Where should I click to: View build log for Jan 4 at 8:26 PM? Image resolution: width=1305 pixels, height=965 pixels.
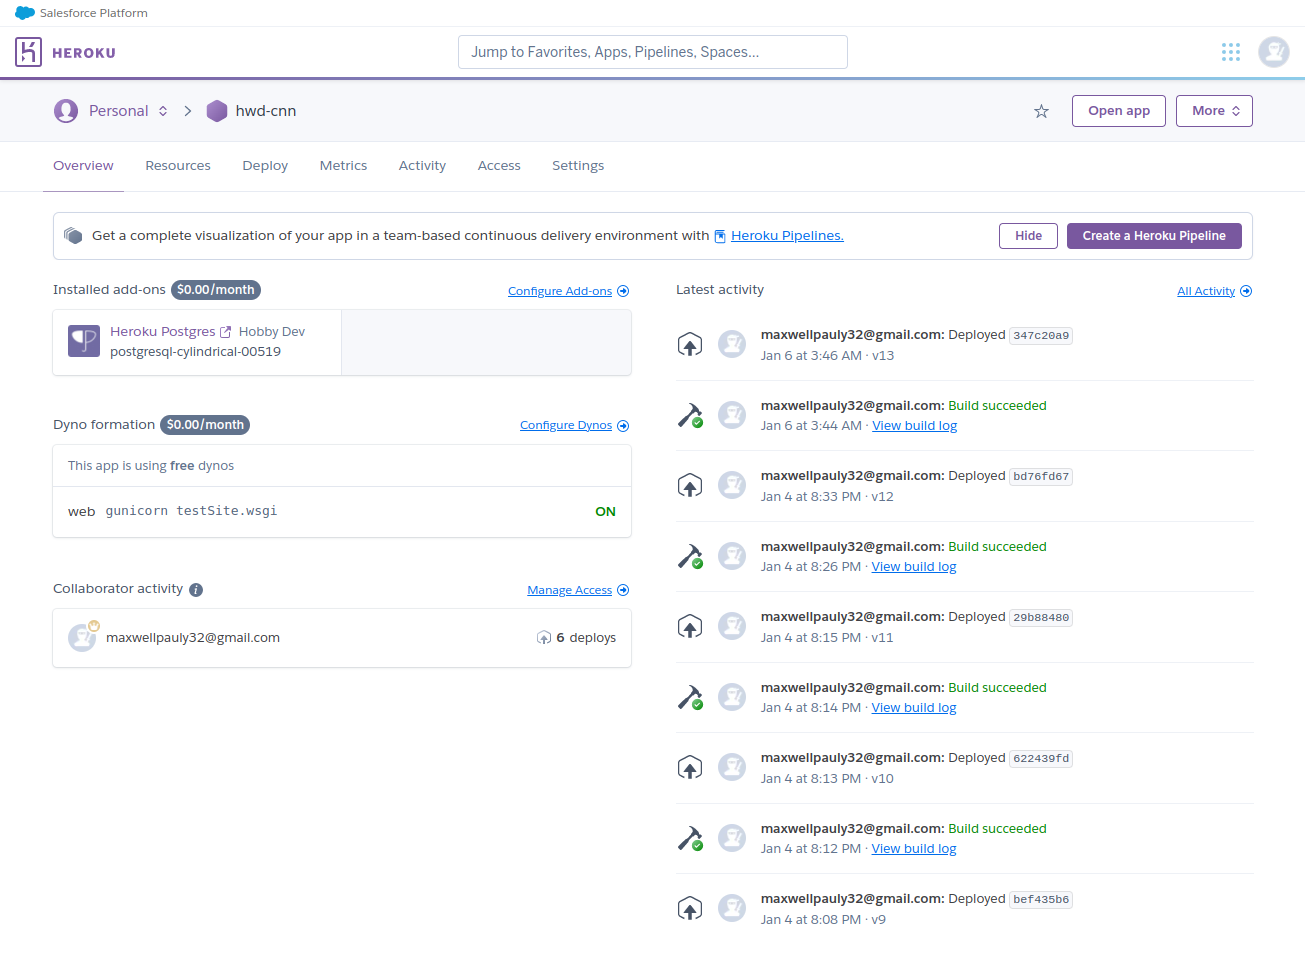(914, 567)
